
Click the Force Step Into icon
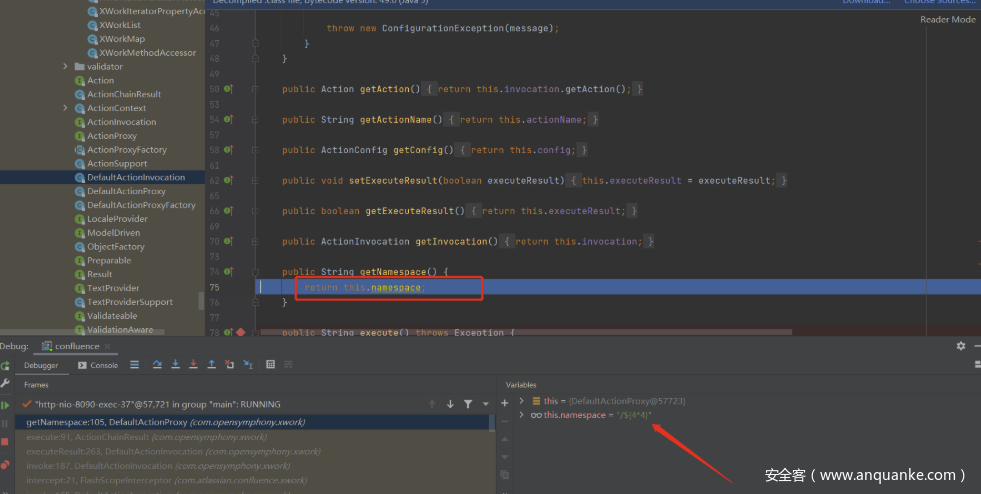(193, 365)
